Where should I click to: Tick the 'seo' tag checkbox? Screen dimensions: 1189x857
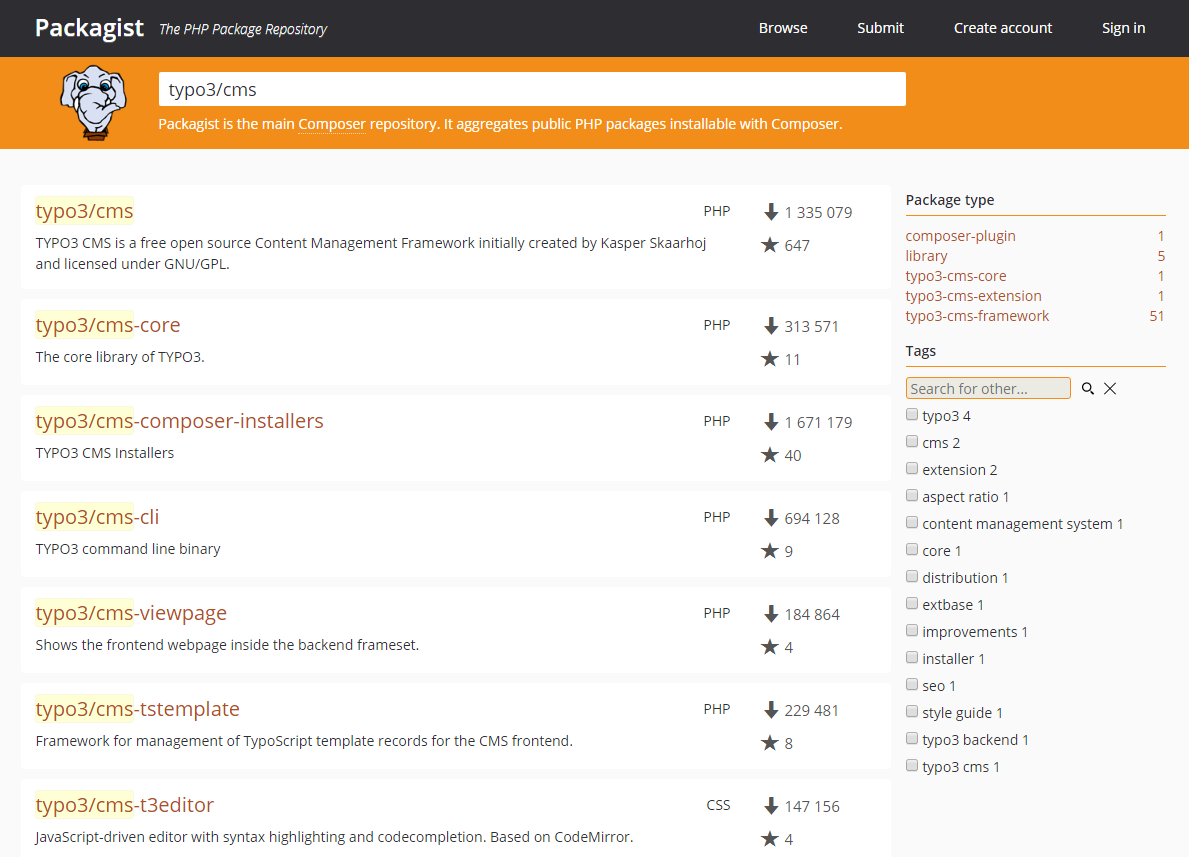[x=912, y=685]
